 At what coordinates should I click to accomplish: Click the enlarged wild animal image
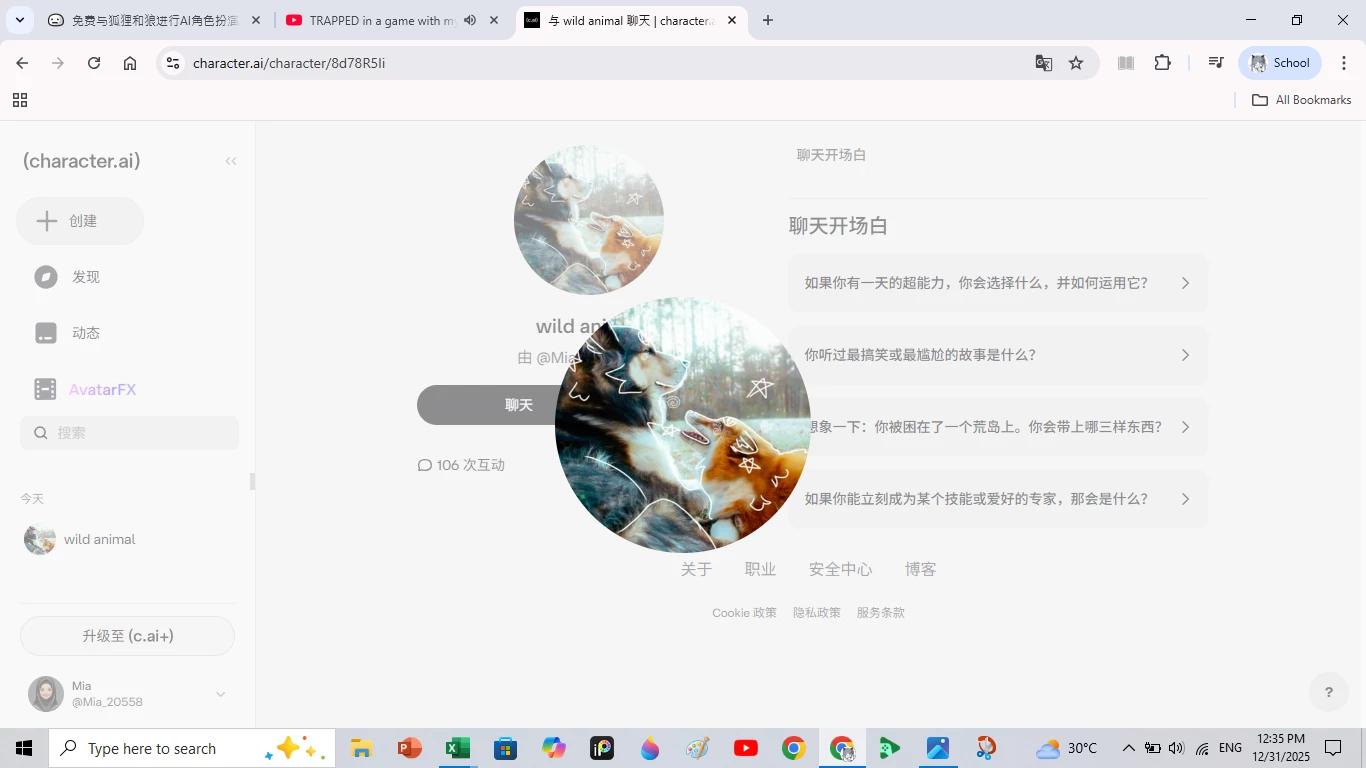[683, 425]
